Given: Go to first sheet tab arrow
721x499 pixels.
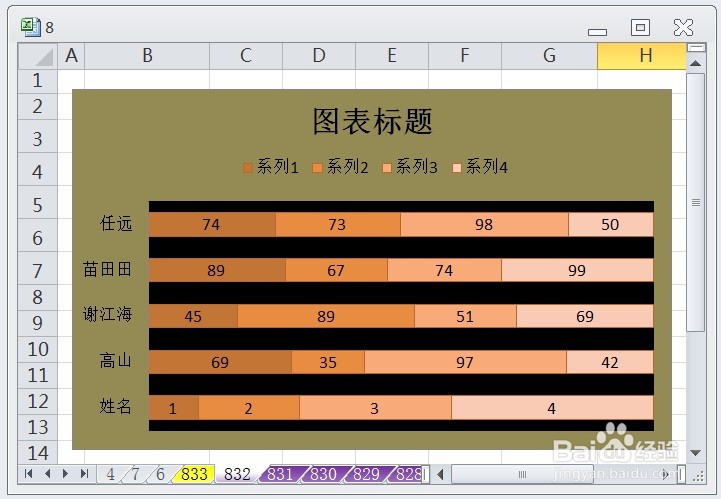Looking at the screenshot, I should pyautogui.click(x=29, y=474).
